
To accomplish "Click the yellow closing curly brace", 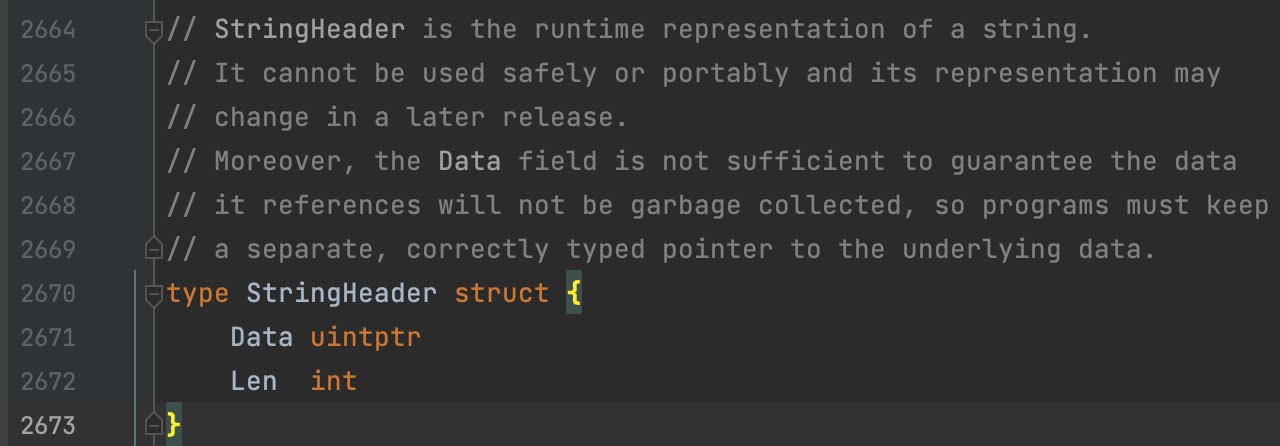I will (173, 425).
